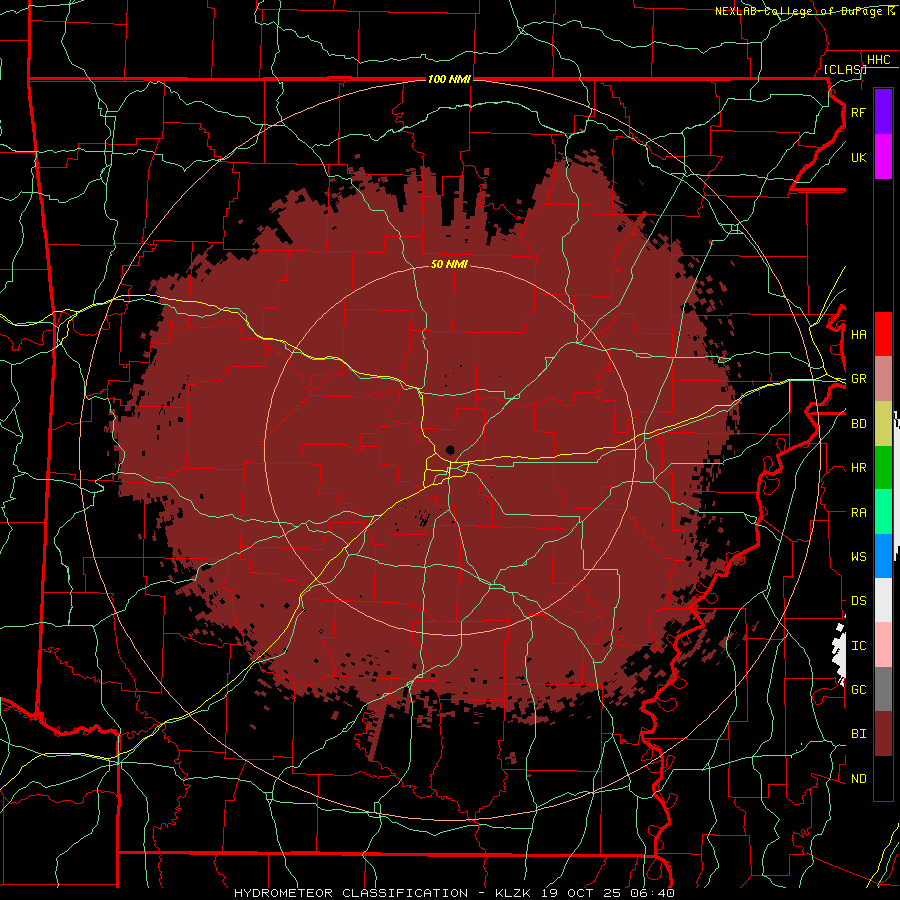Viewport: 900px width, 900px height.
Task: Click the black radar site dot at center
Action: pyautogui.click(x=450, y=450)
